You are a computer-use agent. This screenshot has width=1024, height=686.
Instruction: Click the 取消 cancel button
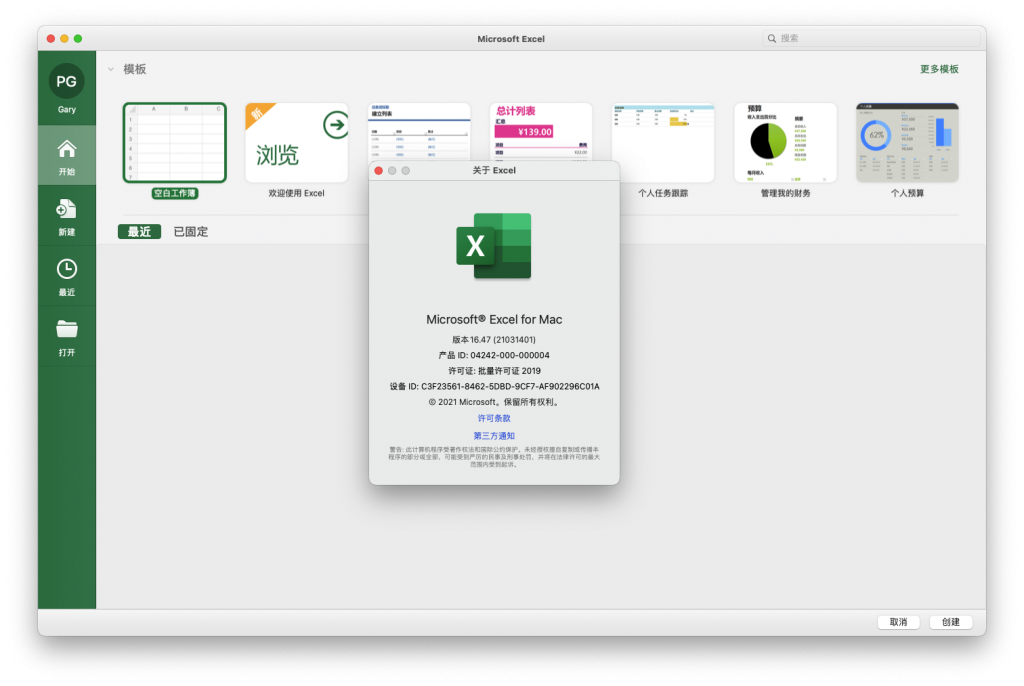point(898,622)
